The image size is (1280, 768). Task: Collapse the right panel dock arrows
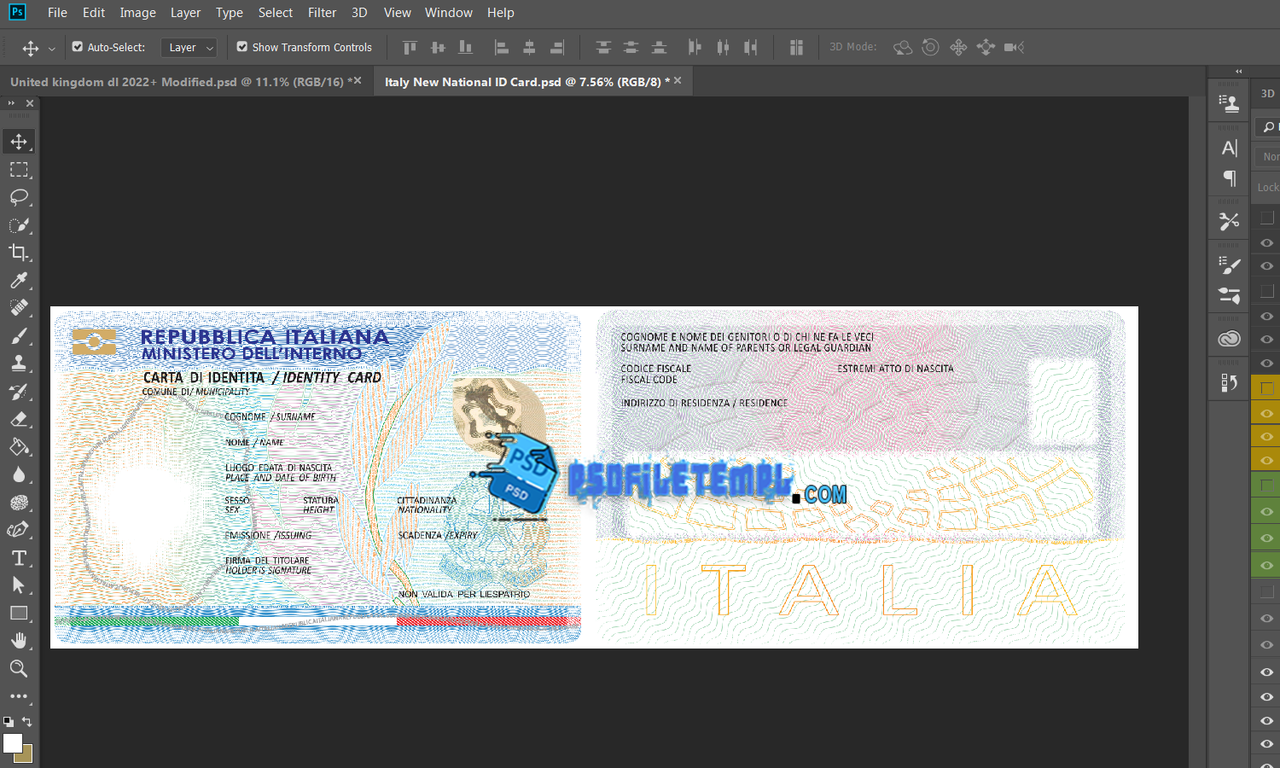click(1239, 72)
